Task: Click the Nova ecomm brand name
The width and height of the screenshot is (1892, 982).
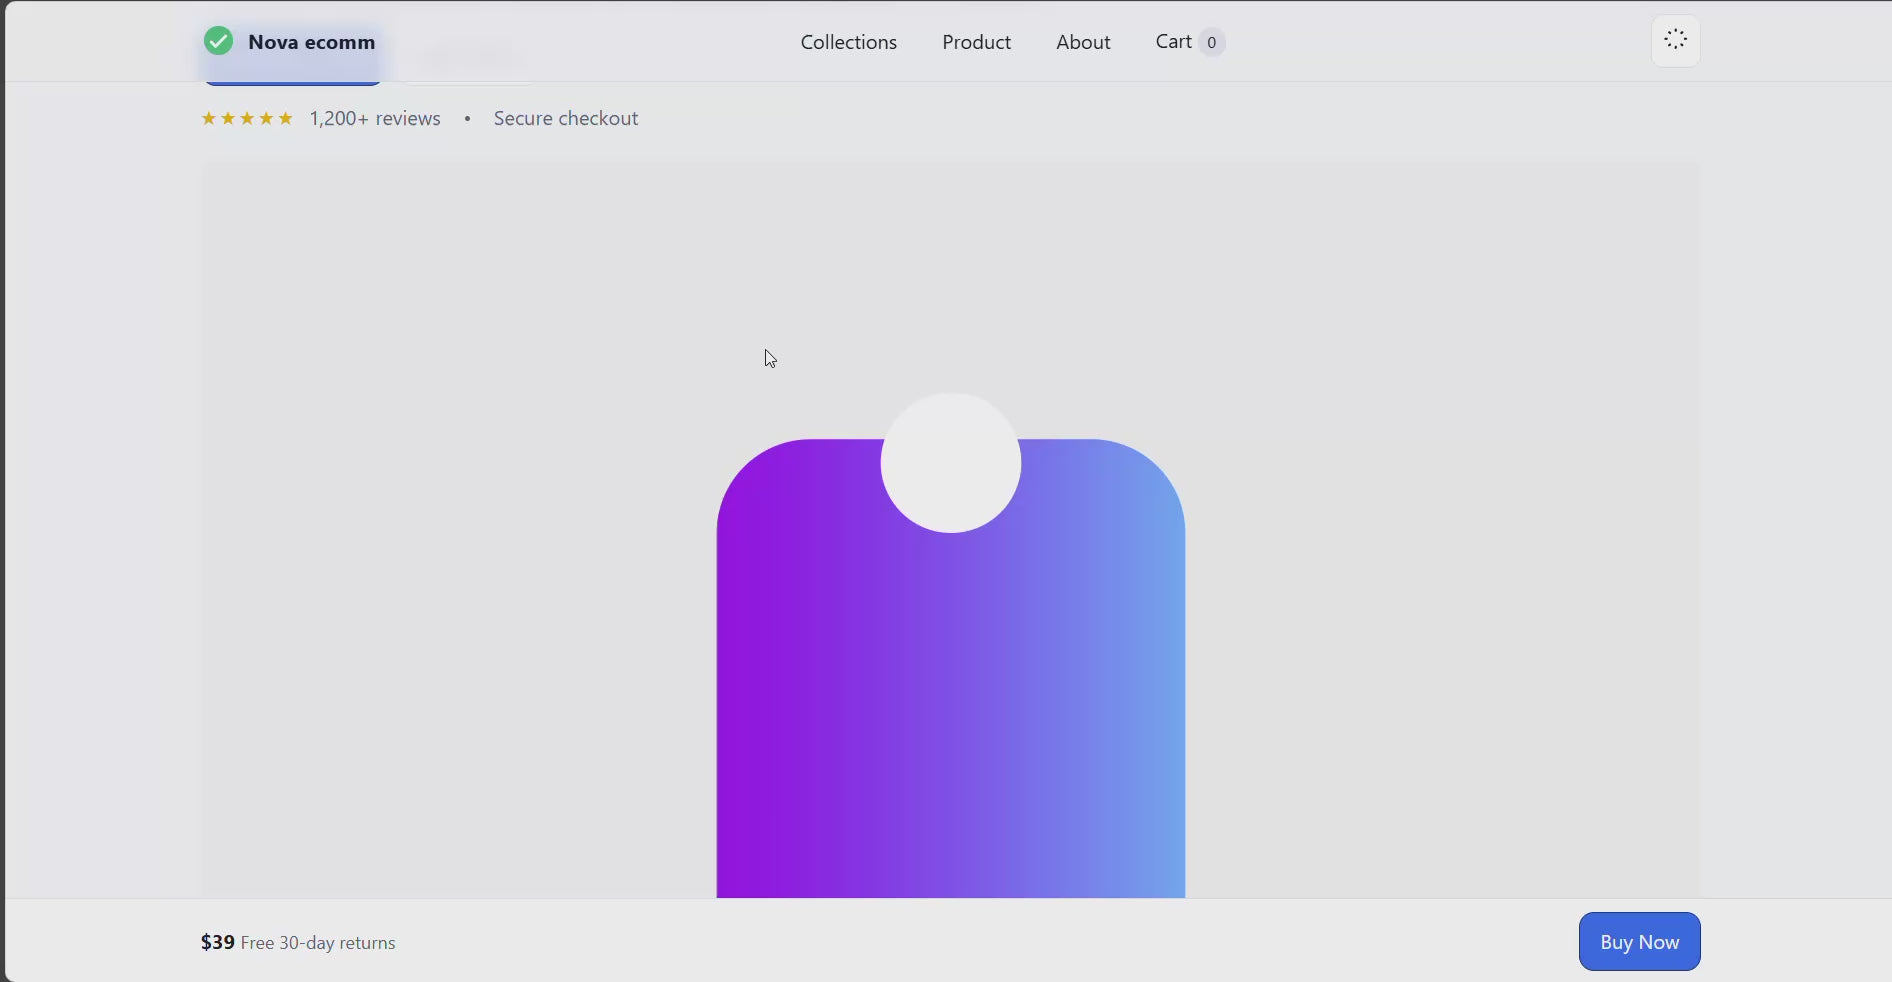Action: pos(311,42)
